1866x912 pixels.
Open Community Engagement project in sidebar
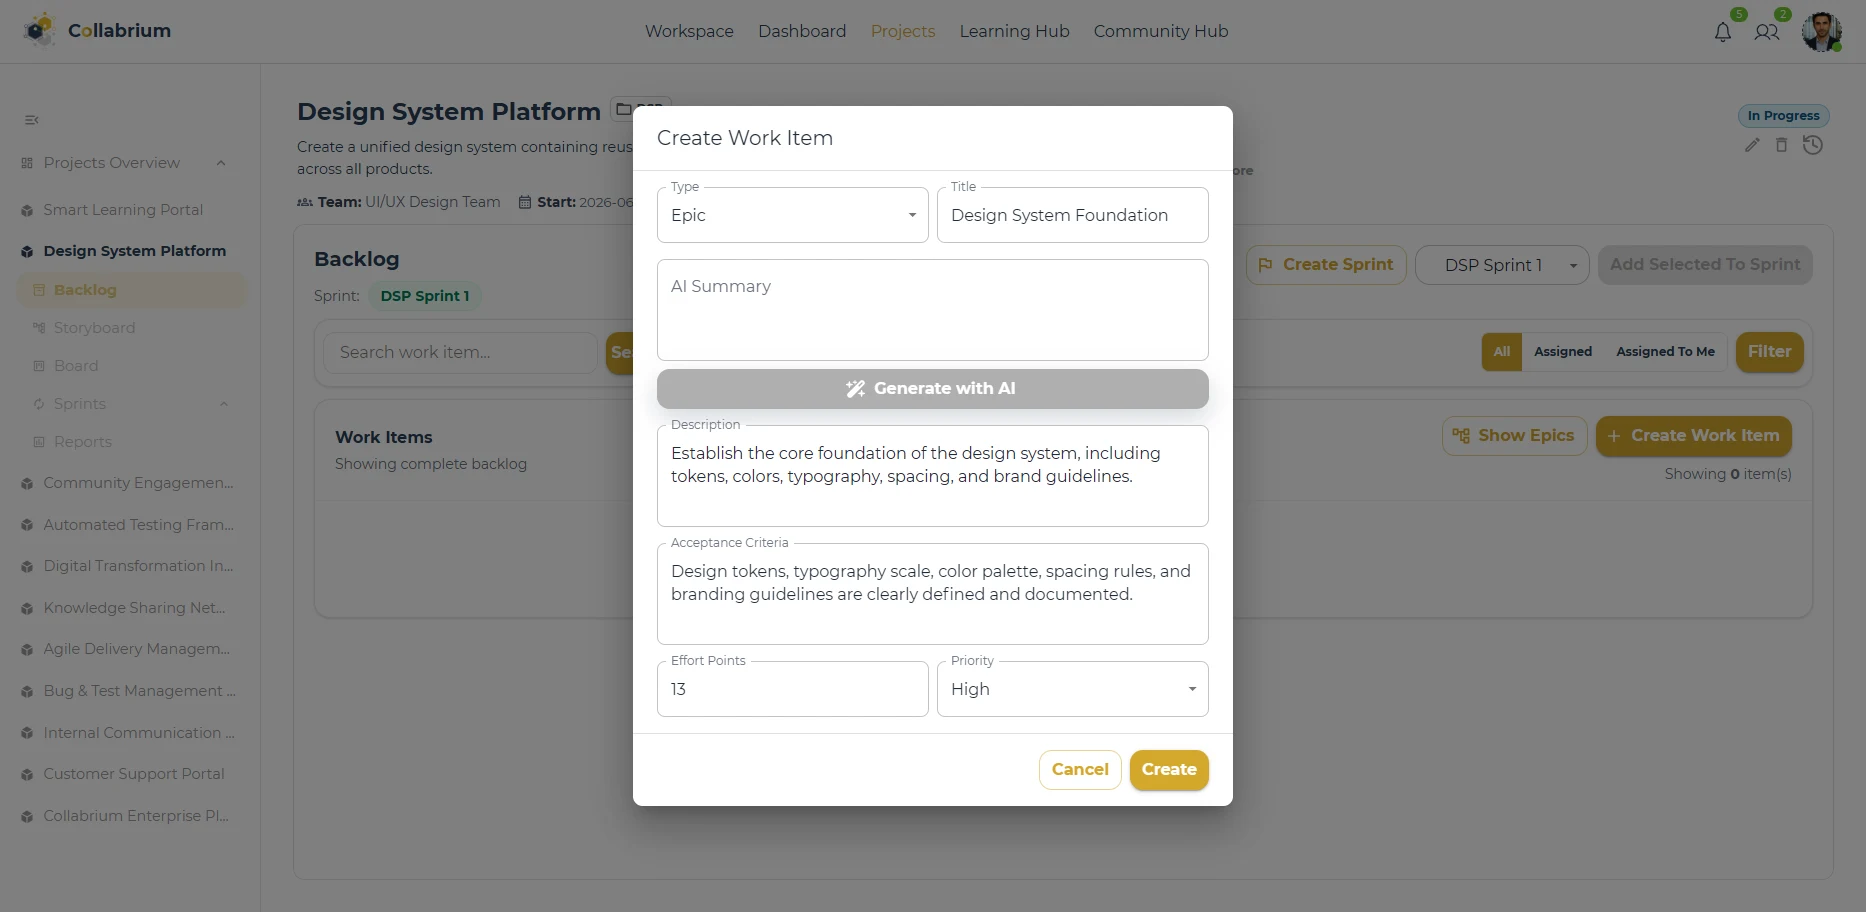[x=138, y=483]
